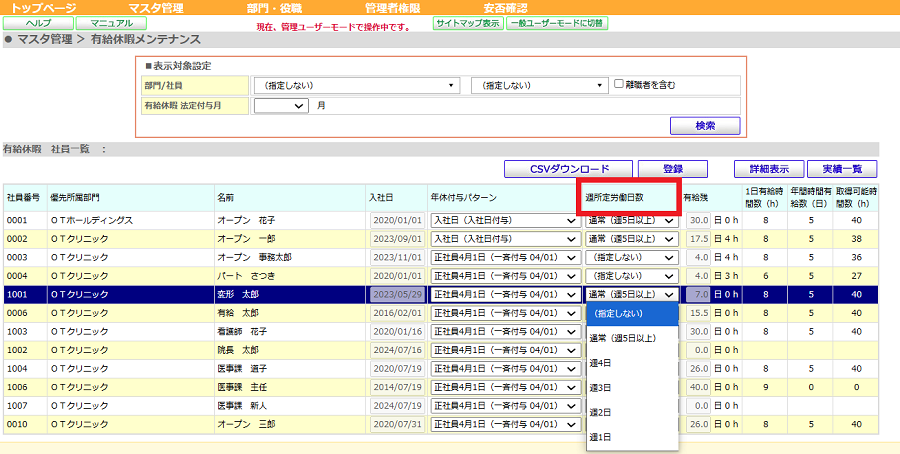900x454 pixels.
Task: Click the ヘルプ button
Action: (38, 23)
